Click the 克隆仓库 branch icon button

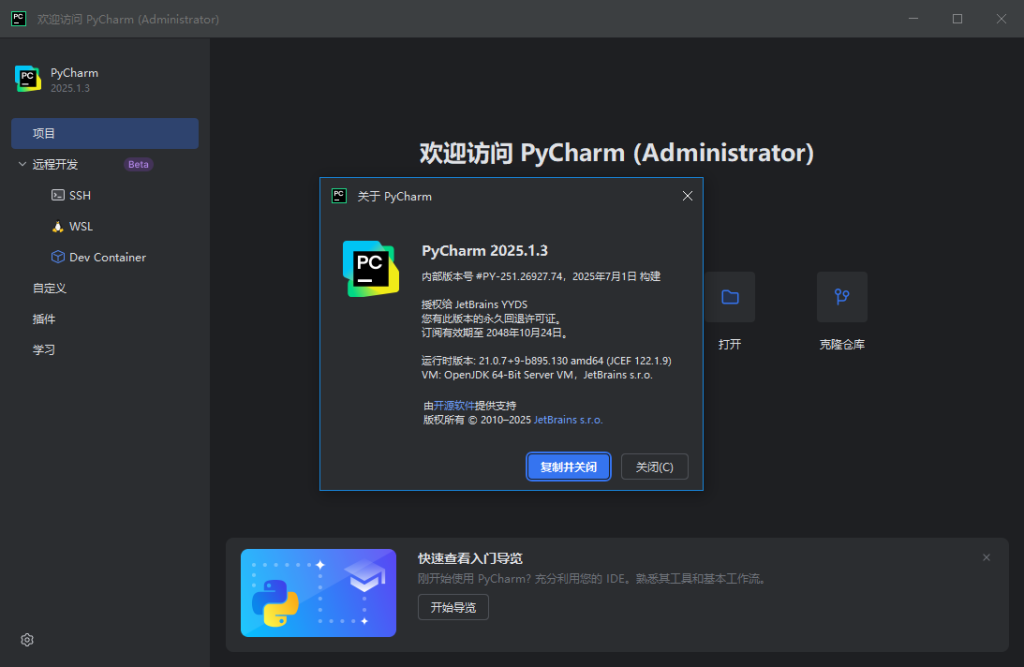842,297
